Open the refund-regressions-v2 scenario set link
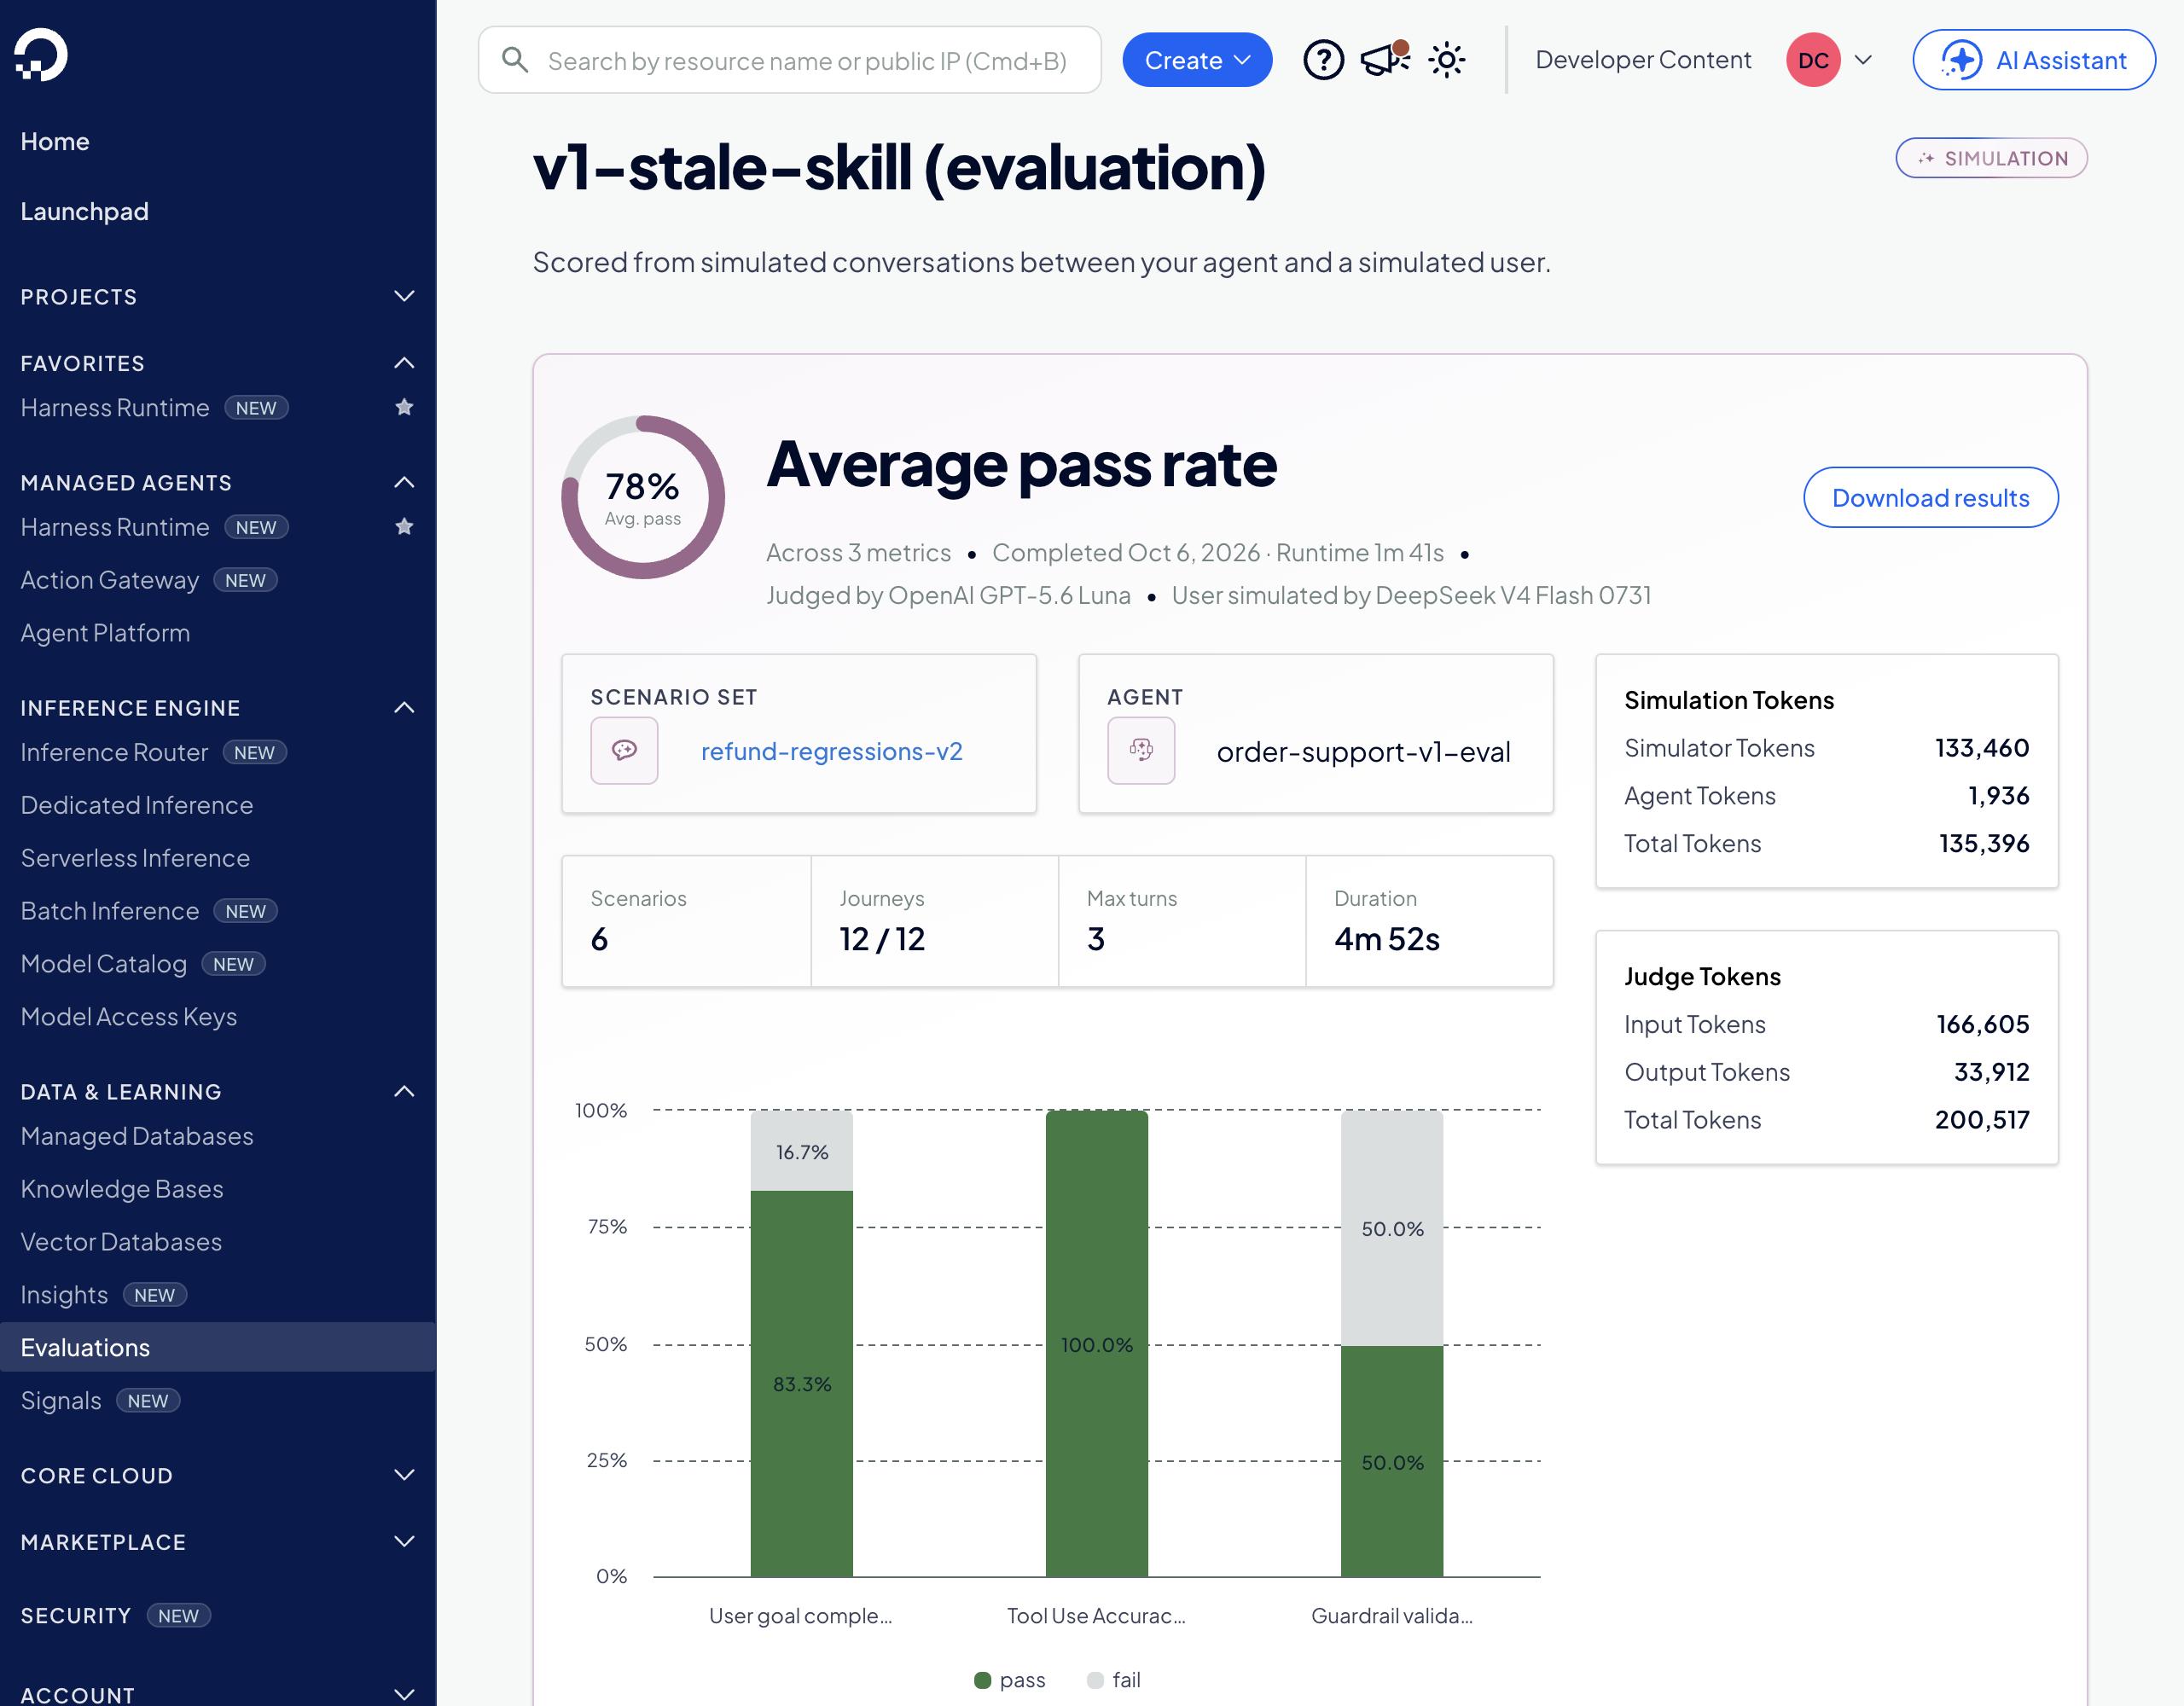Image resolution: width=2184 pixels, height=1706 pixels. [831, 751]
